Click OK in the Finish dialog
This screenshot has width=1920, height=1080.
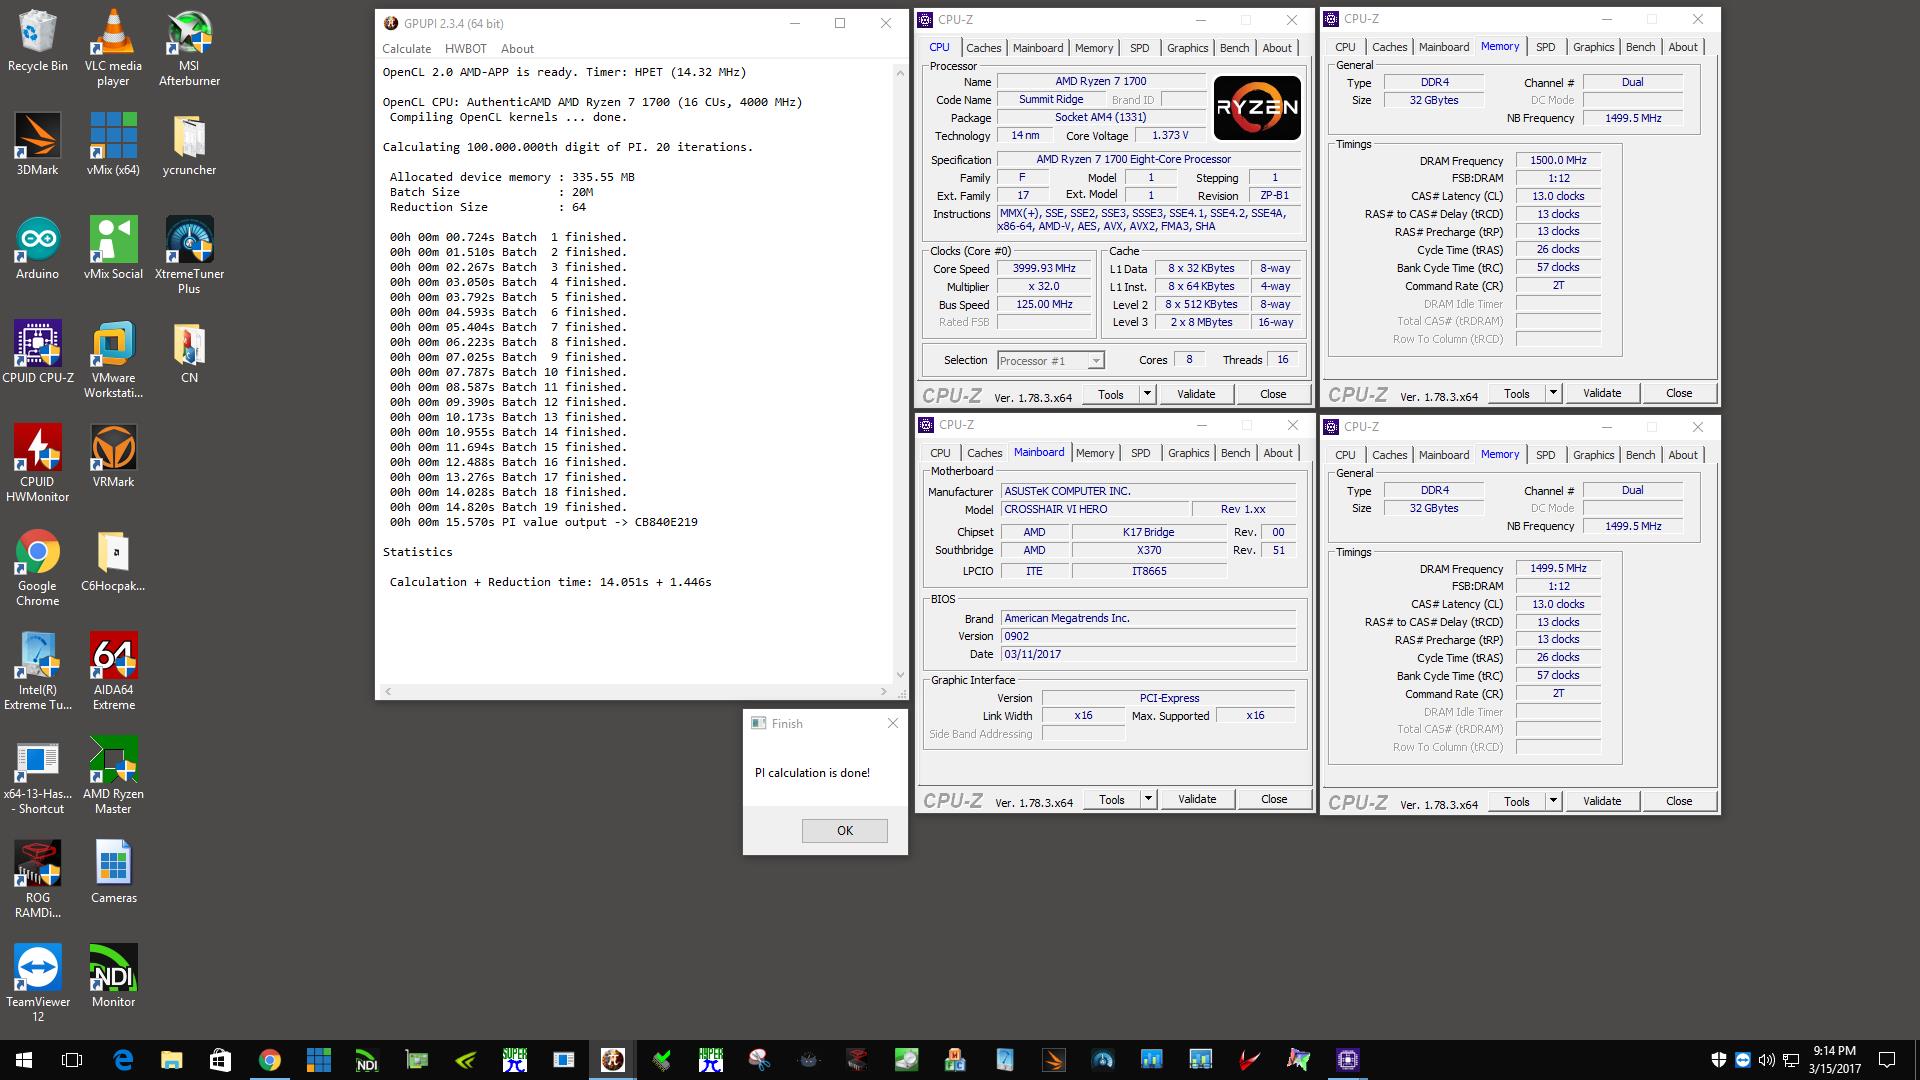pyautogui.click(x=844, y=831)
